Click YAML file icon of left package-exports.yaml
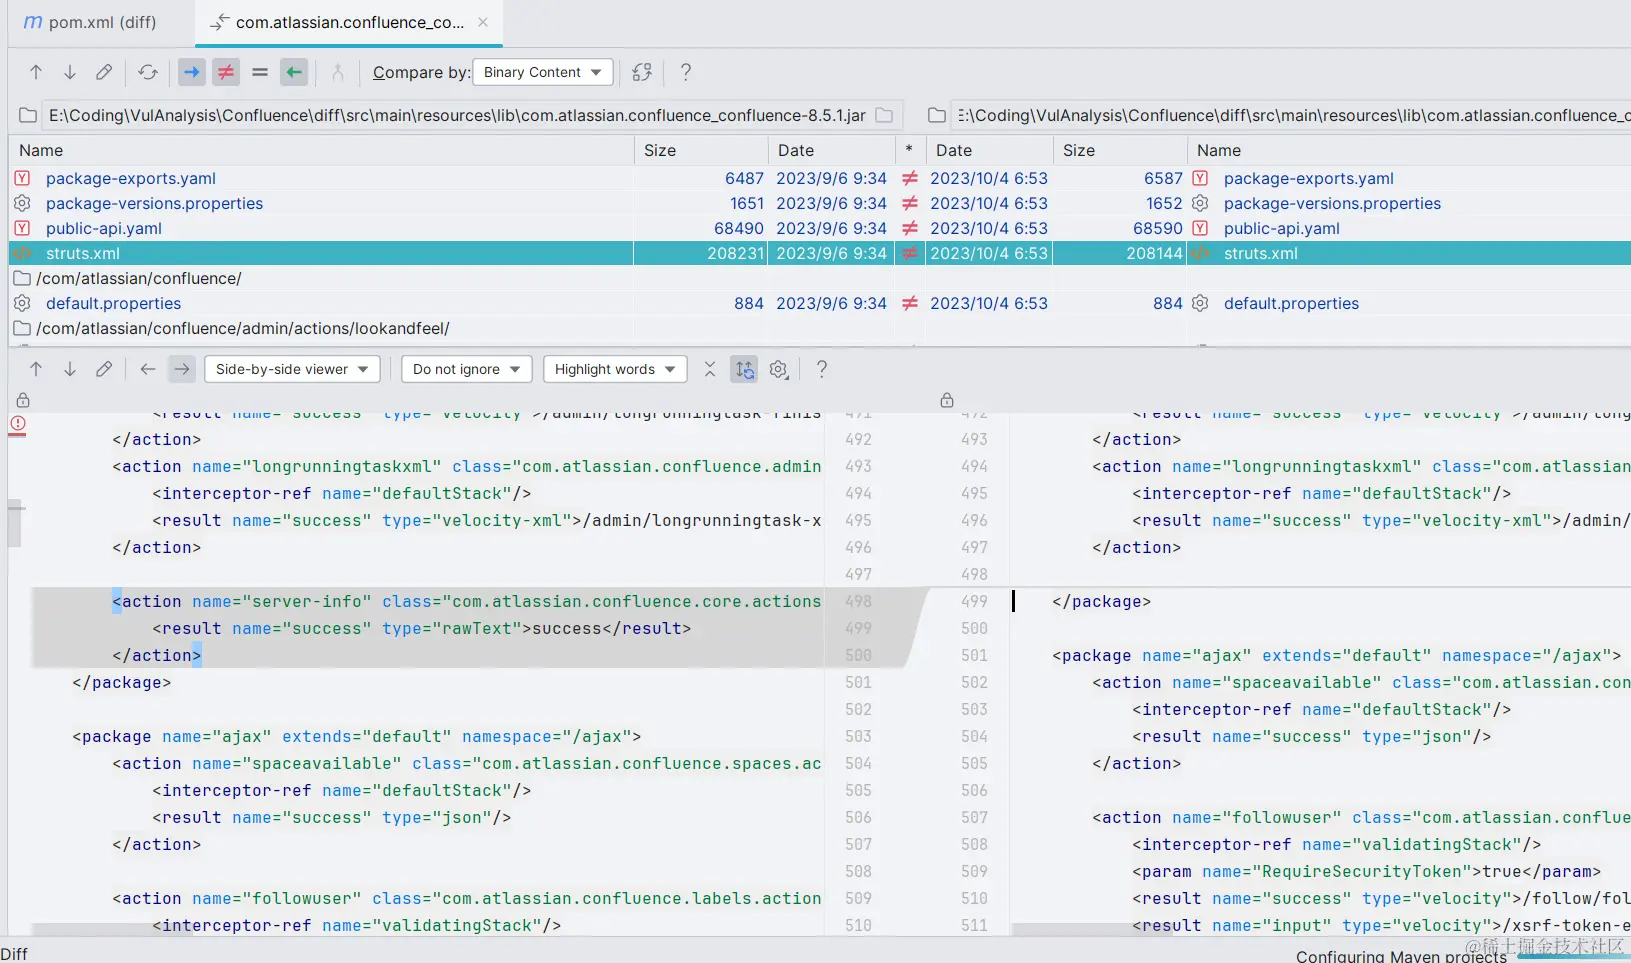This screenshot has width=1631, height=963. 22,178
